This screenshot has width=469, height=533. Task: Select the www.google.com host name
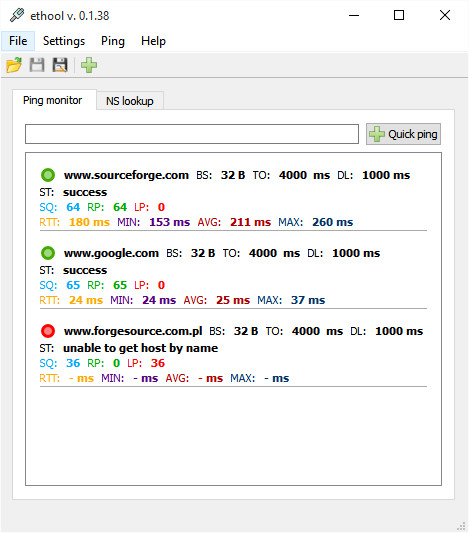coord(111,253)
